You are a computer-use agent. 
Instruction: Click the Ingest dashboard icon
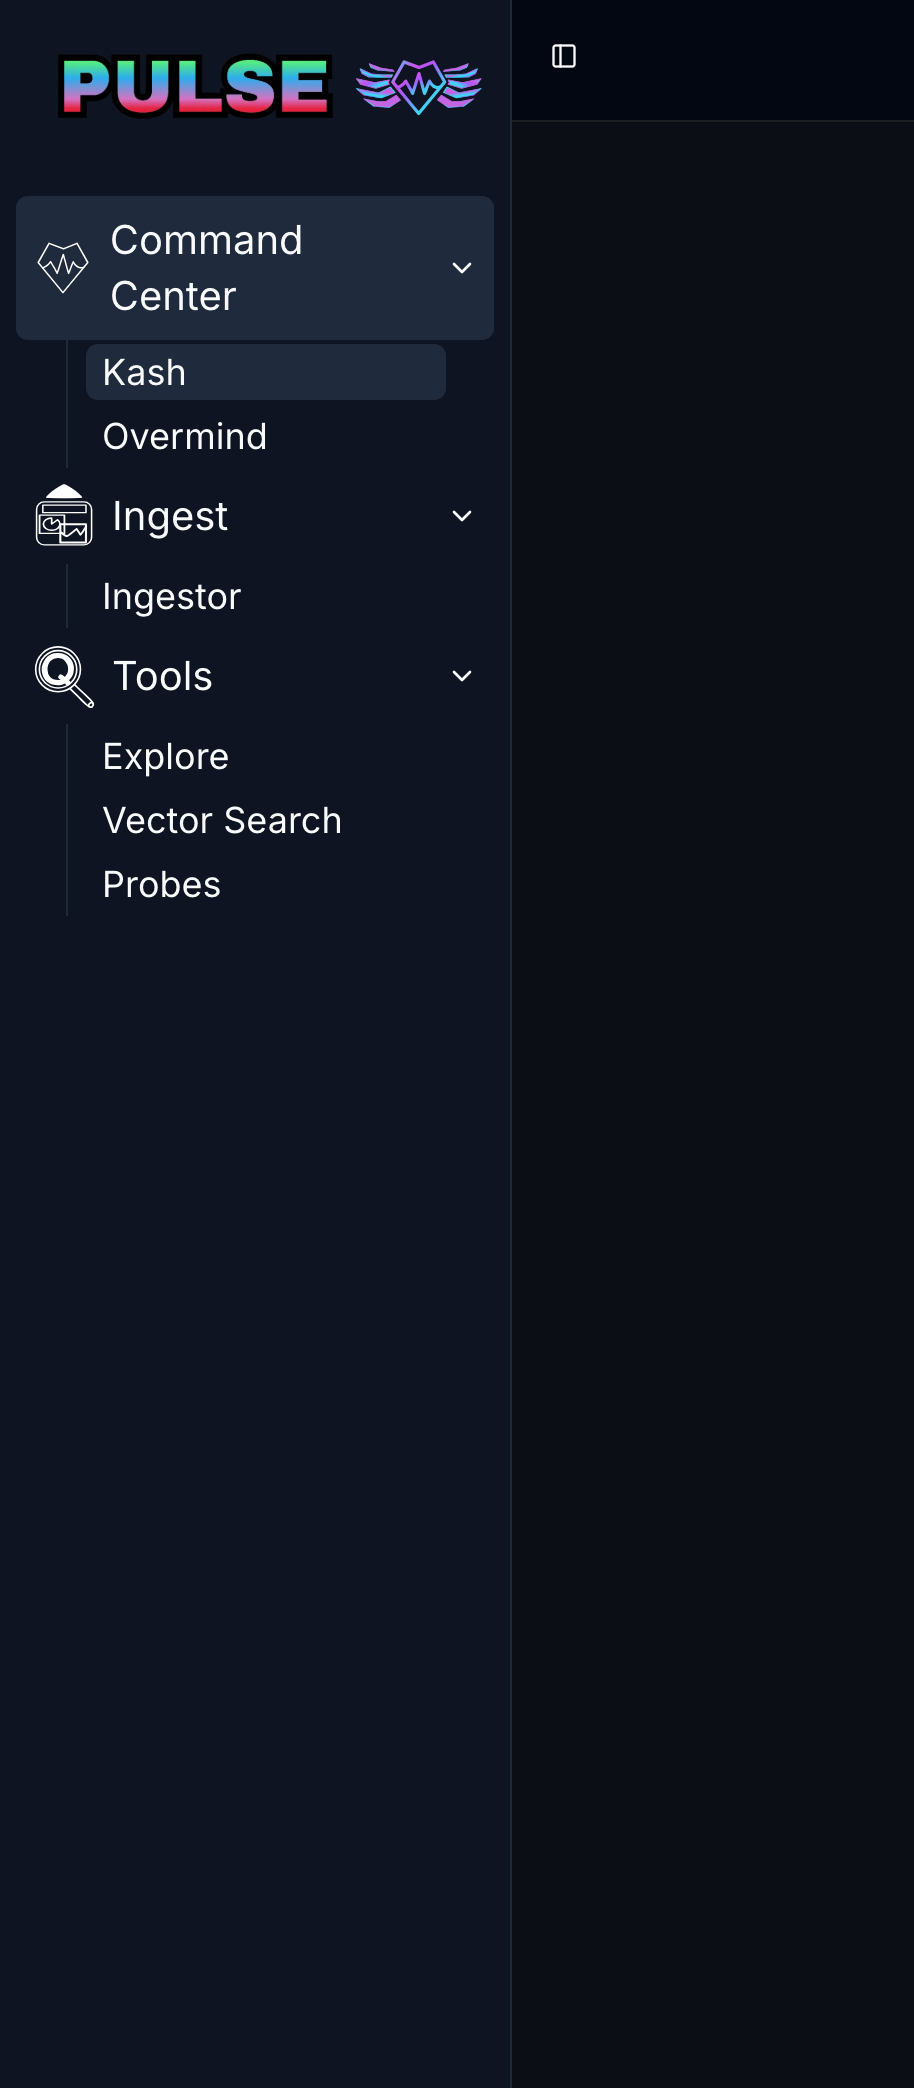[64, 516]
